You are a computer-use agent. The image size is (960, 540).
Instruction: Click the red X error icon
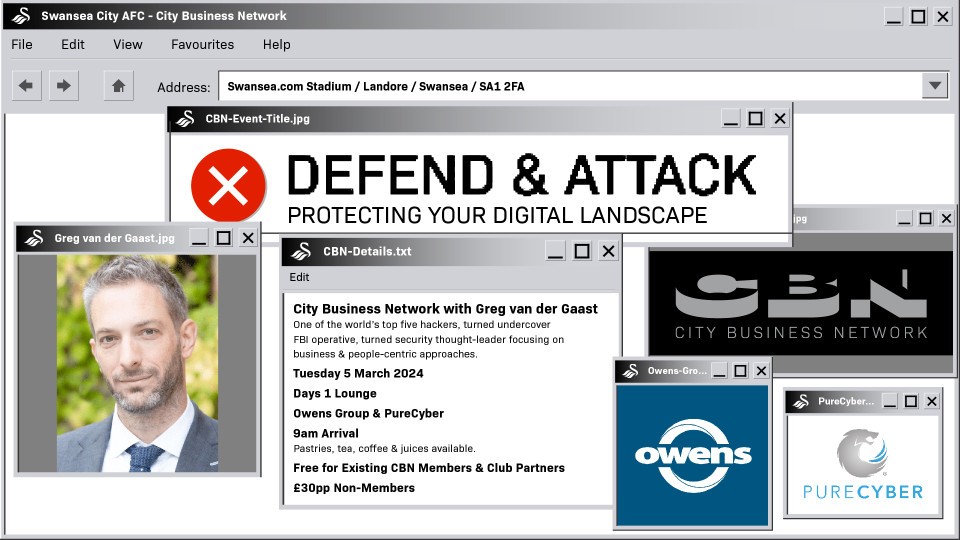pos(228,186)
